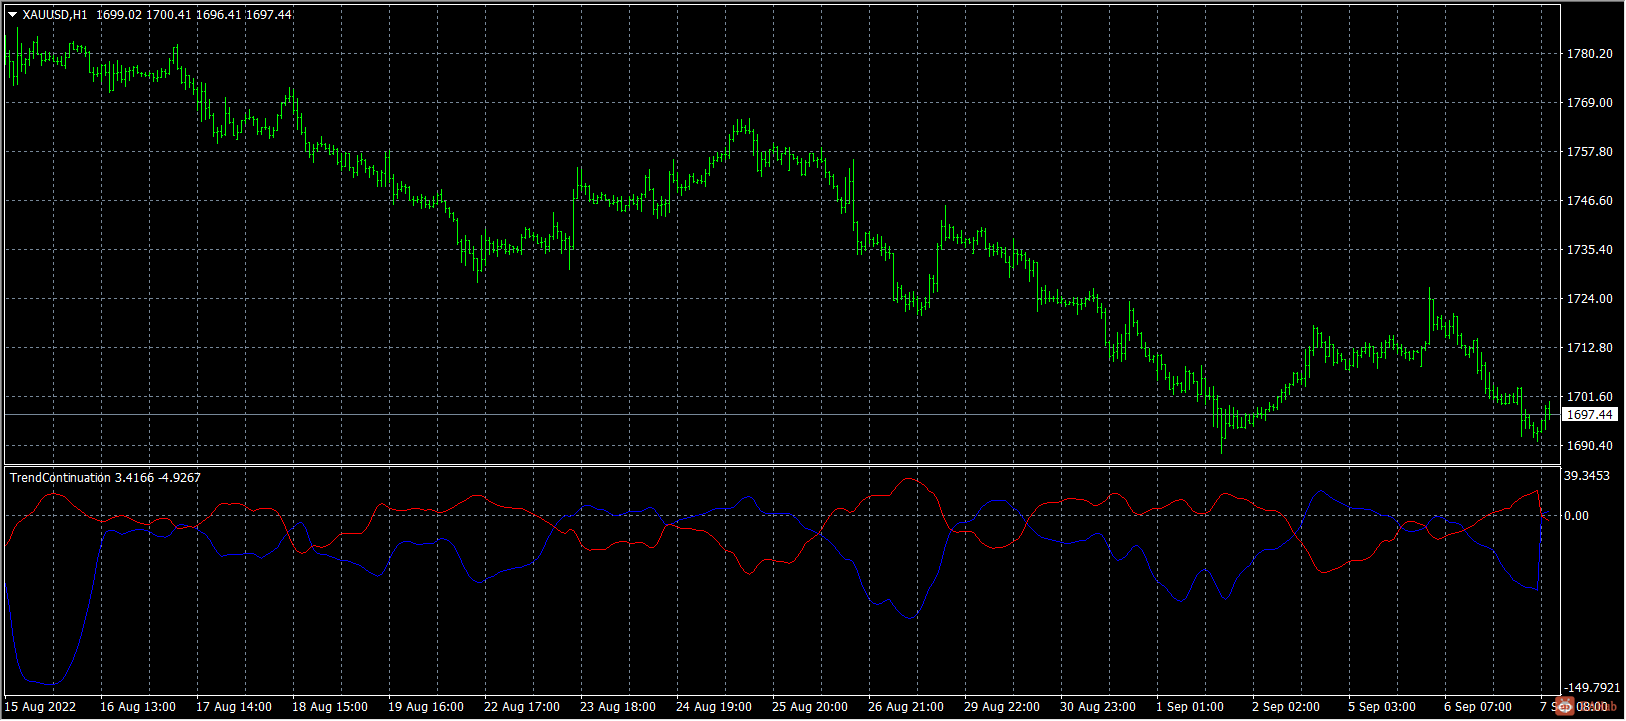The height and width of the screenshot is (721, 1626).
Task: Click the 0.00 indicator level label
Action: tap(1576, 516)
